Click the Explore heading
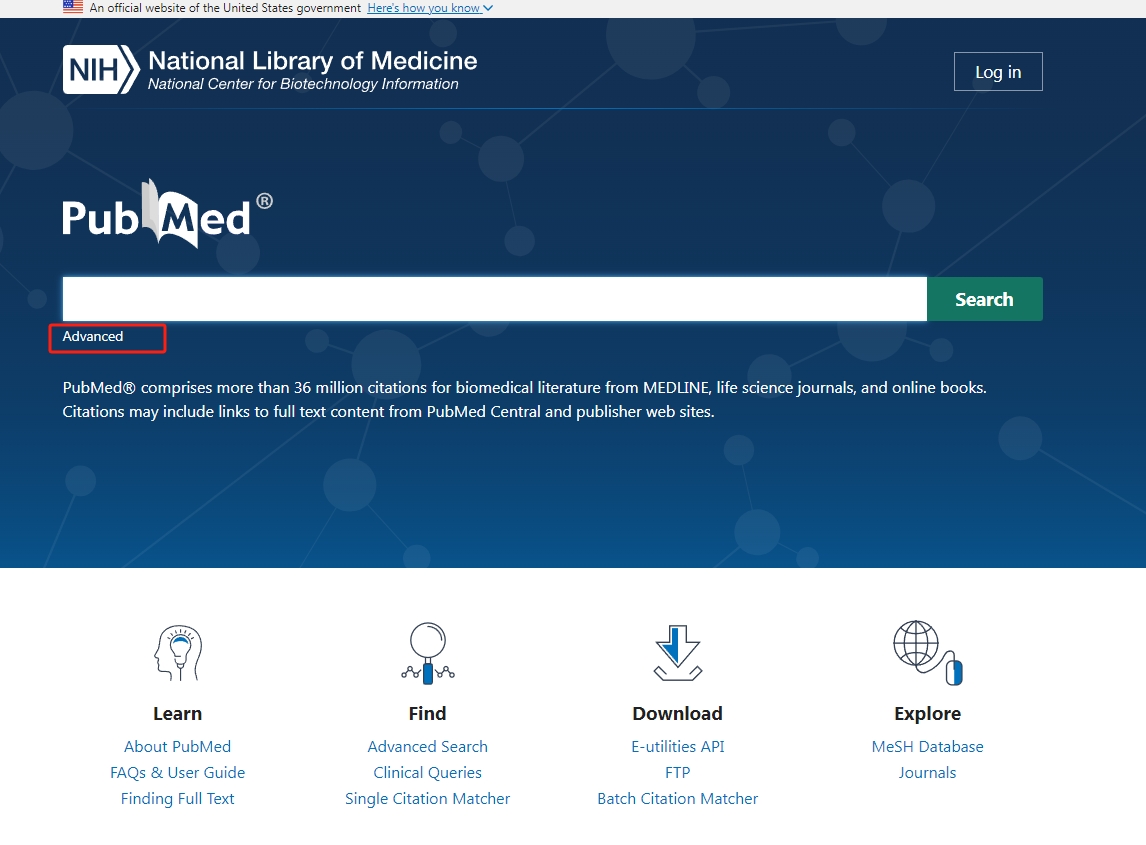The width and height of the screenshot is (1146, 845). [927, 713]
